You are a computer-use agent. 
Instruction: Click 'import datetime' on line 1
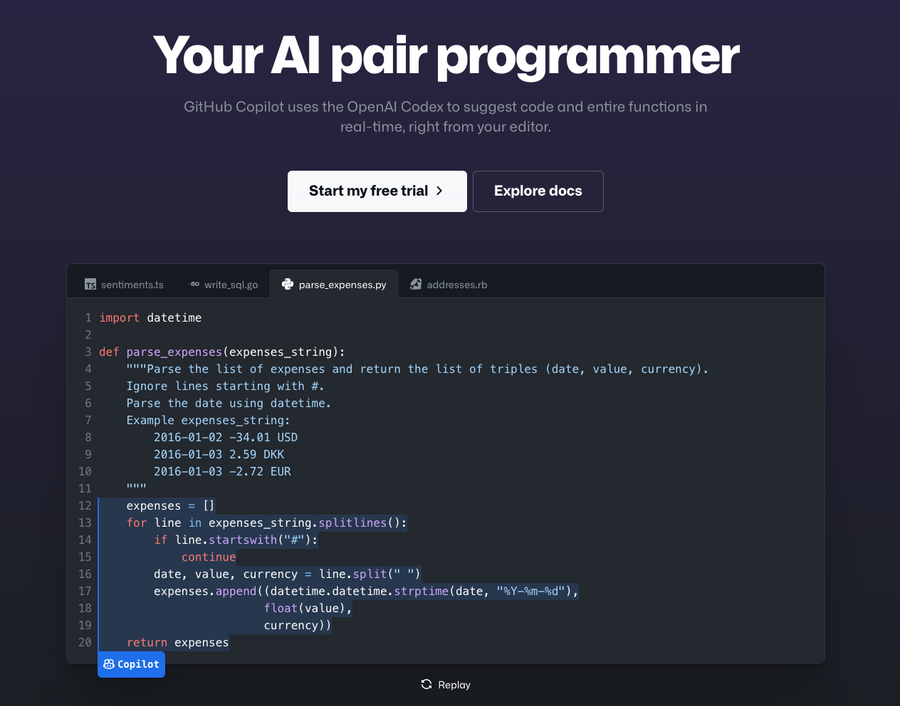click(x=150, y=317)
